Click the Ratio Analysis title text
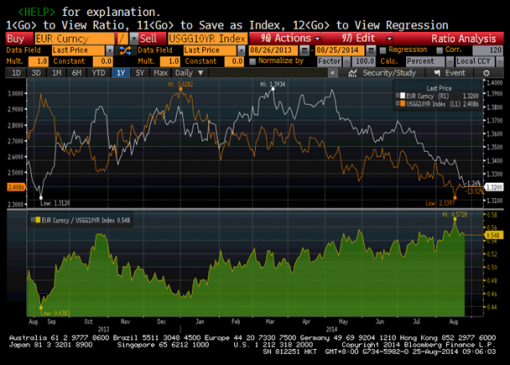510x365 pixels. click(463, 39)
